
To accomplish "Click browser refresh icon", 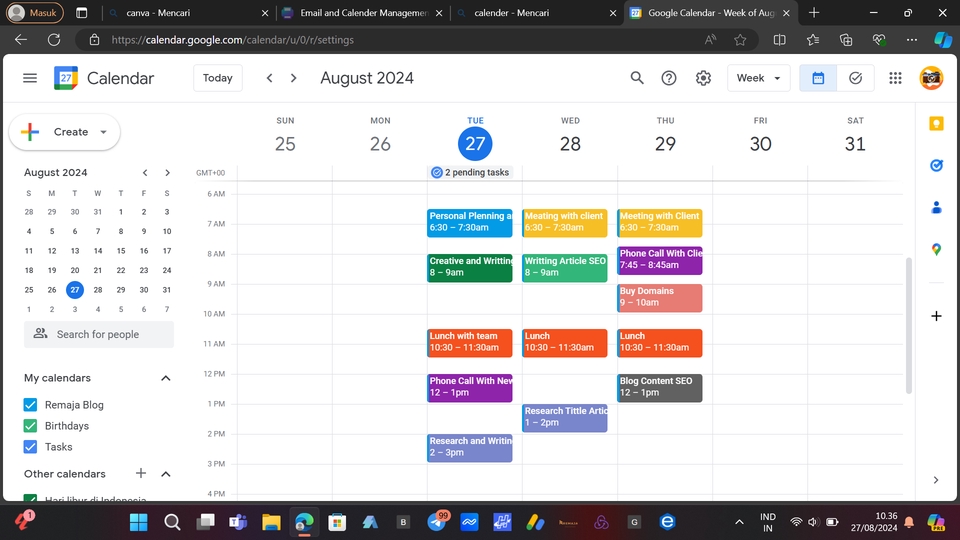I will pyautogui.click(x=54, y=40).
